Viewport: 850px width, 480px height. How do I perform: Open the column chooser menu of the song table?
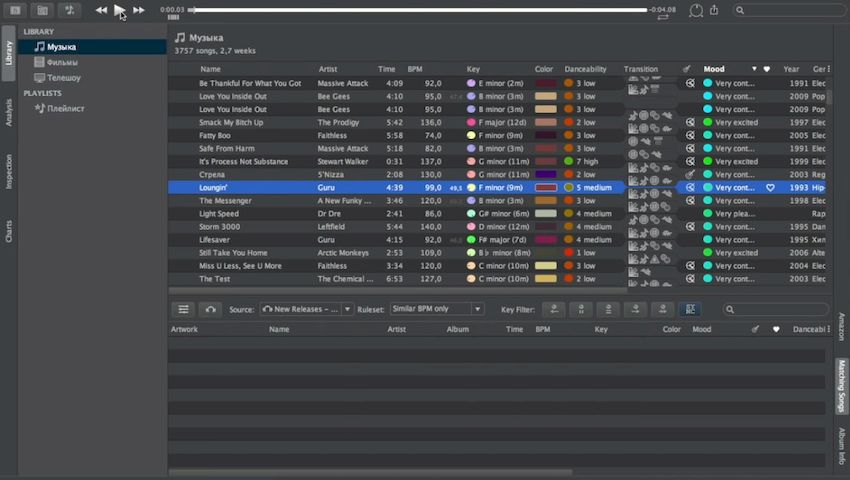[828, 69]
